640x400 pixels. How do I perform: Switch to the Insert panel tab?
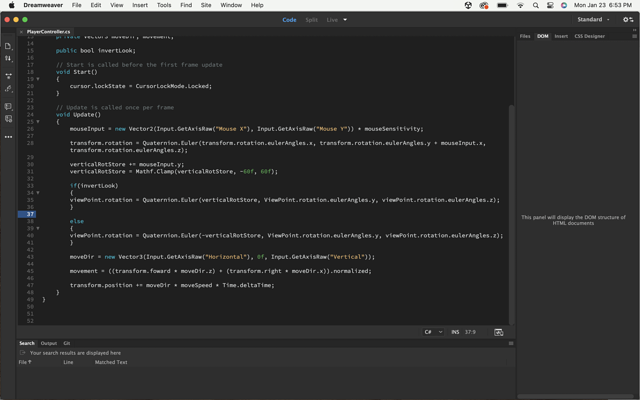(x=561, y=36)
